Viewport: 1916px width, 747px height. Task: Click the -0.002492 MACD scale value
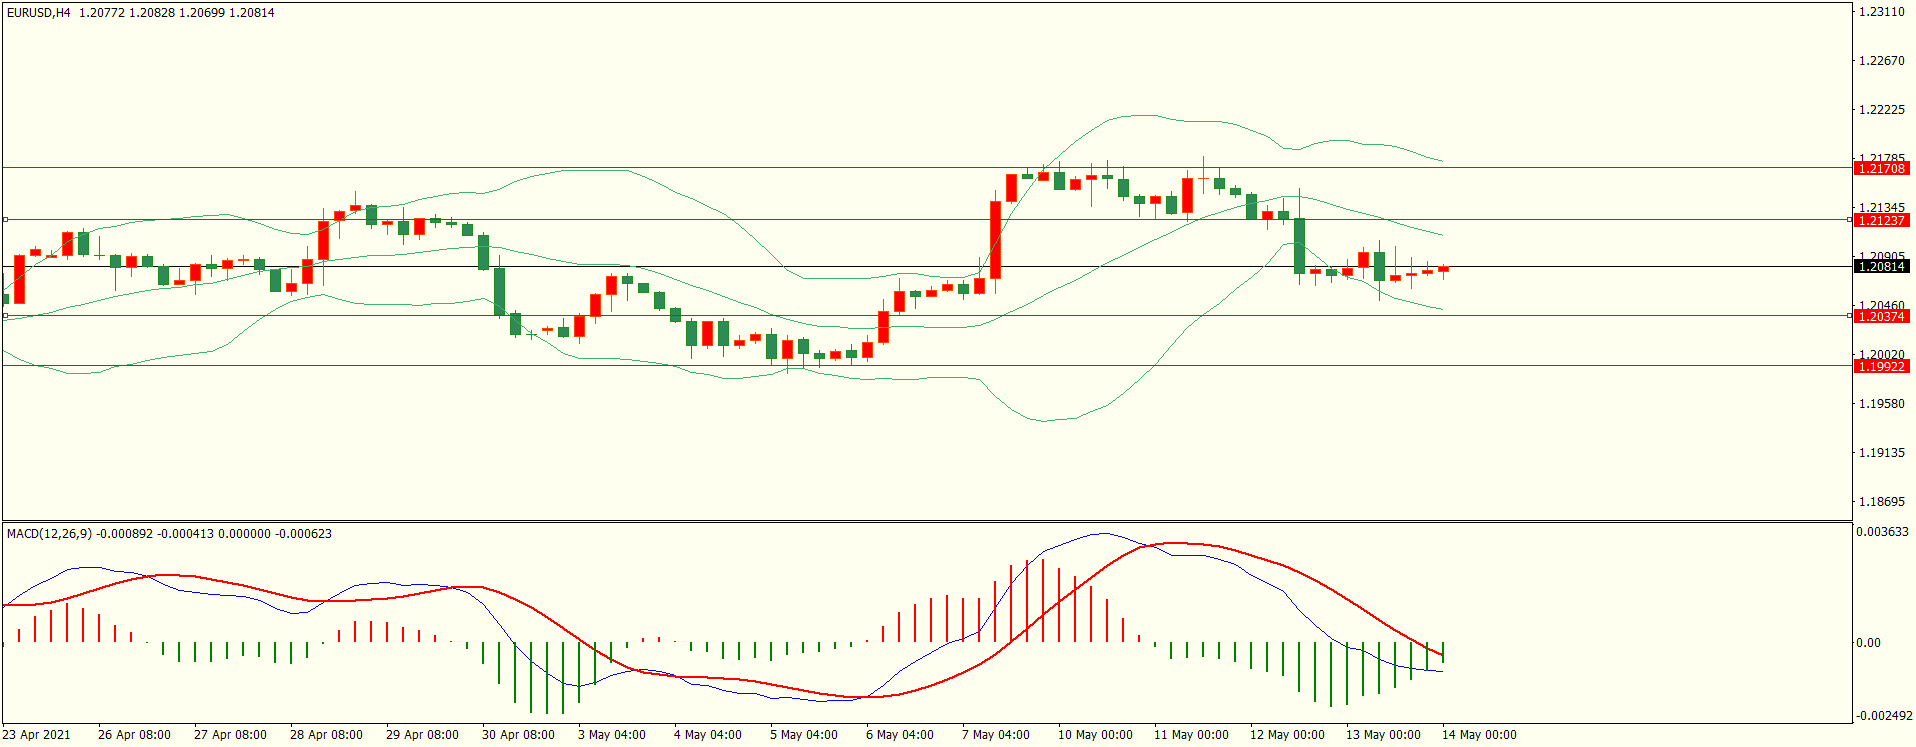click(1884, 716)
